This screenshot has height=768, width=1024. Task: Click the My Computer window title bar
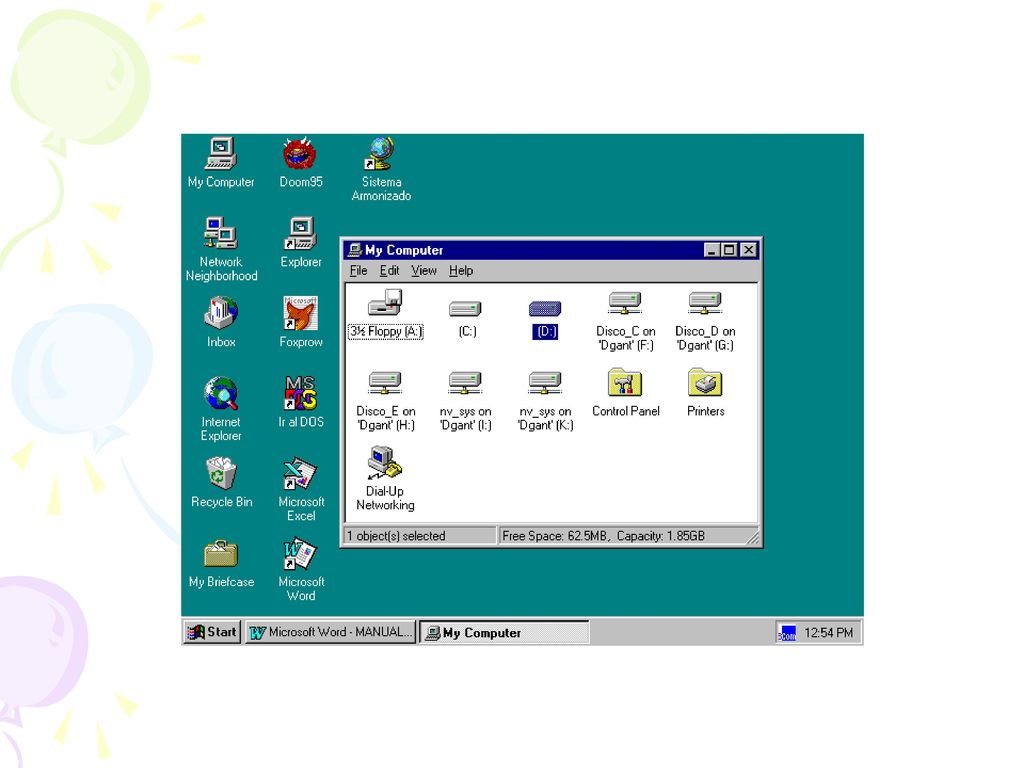click(x=551, y=250)
